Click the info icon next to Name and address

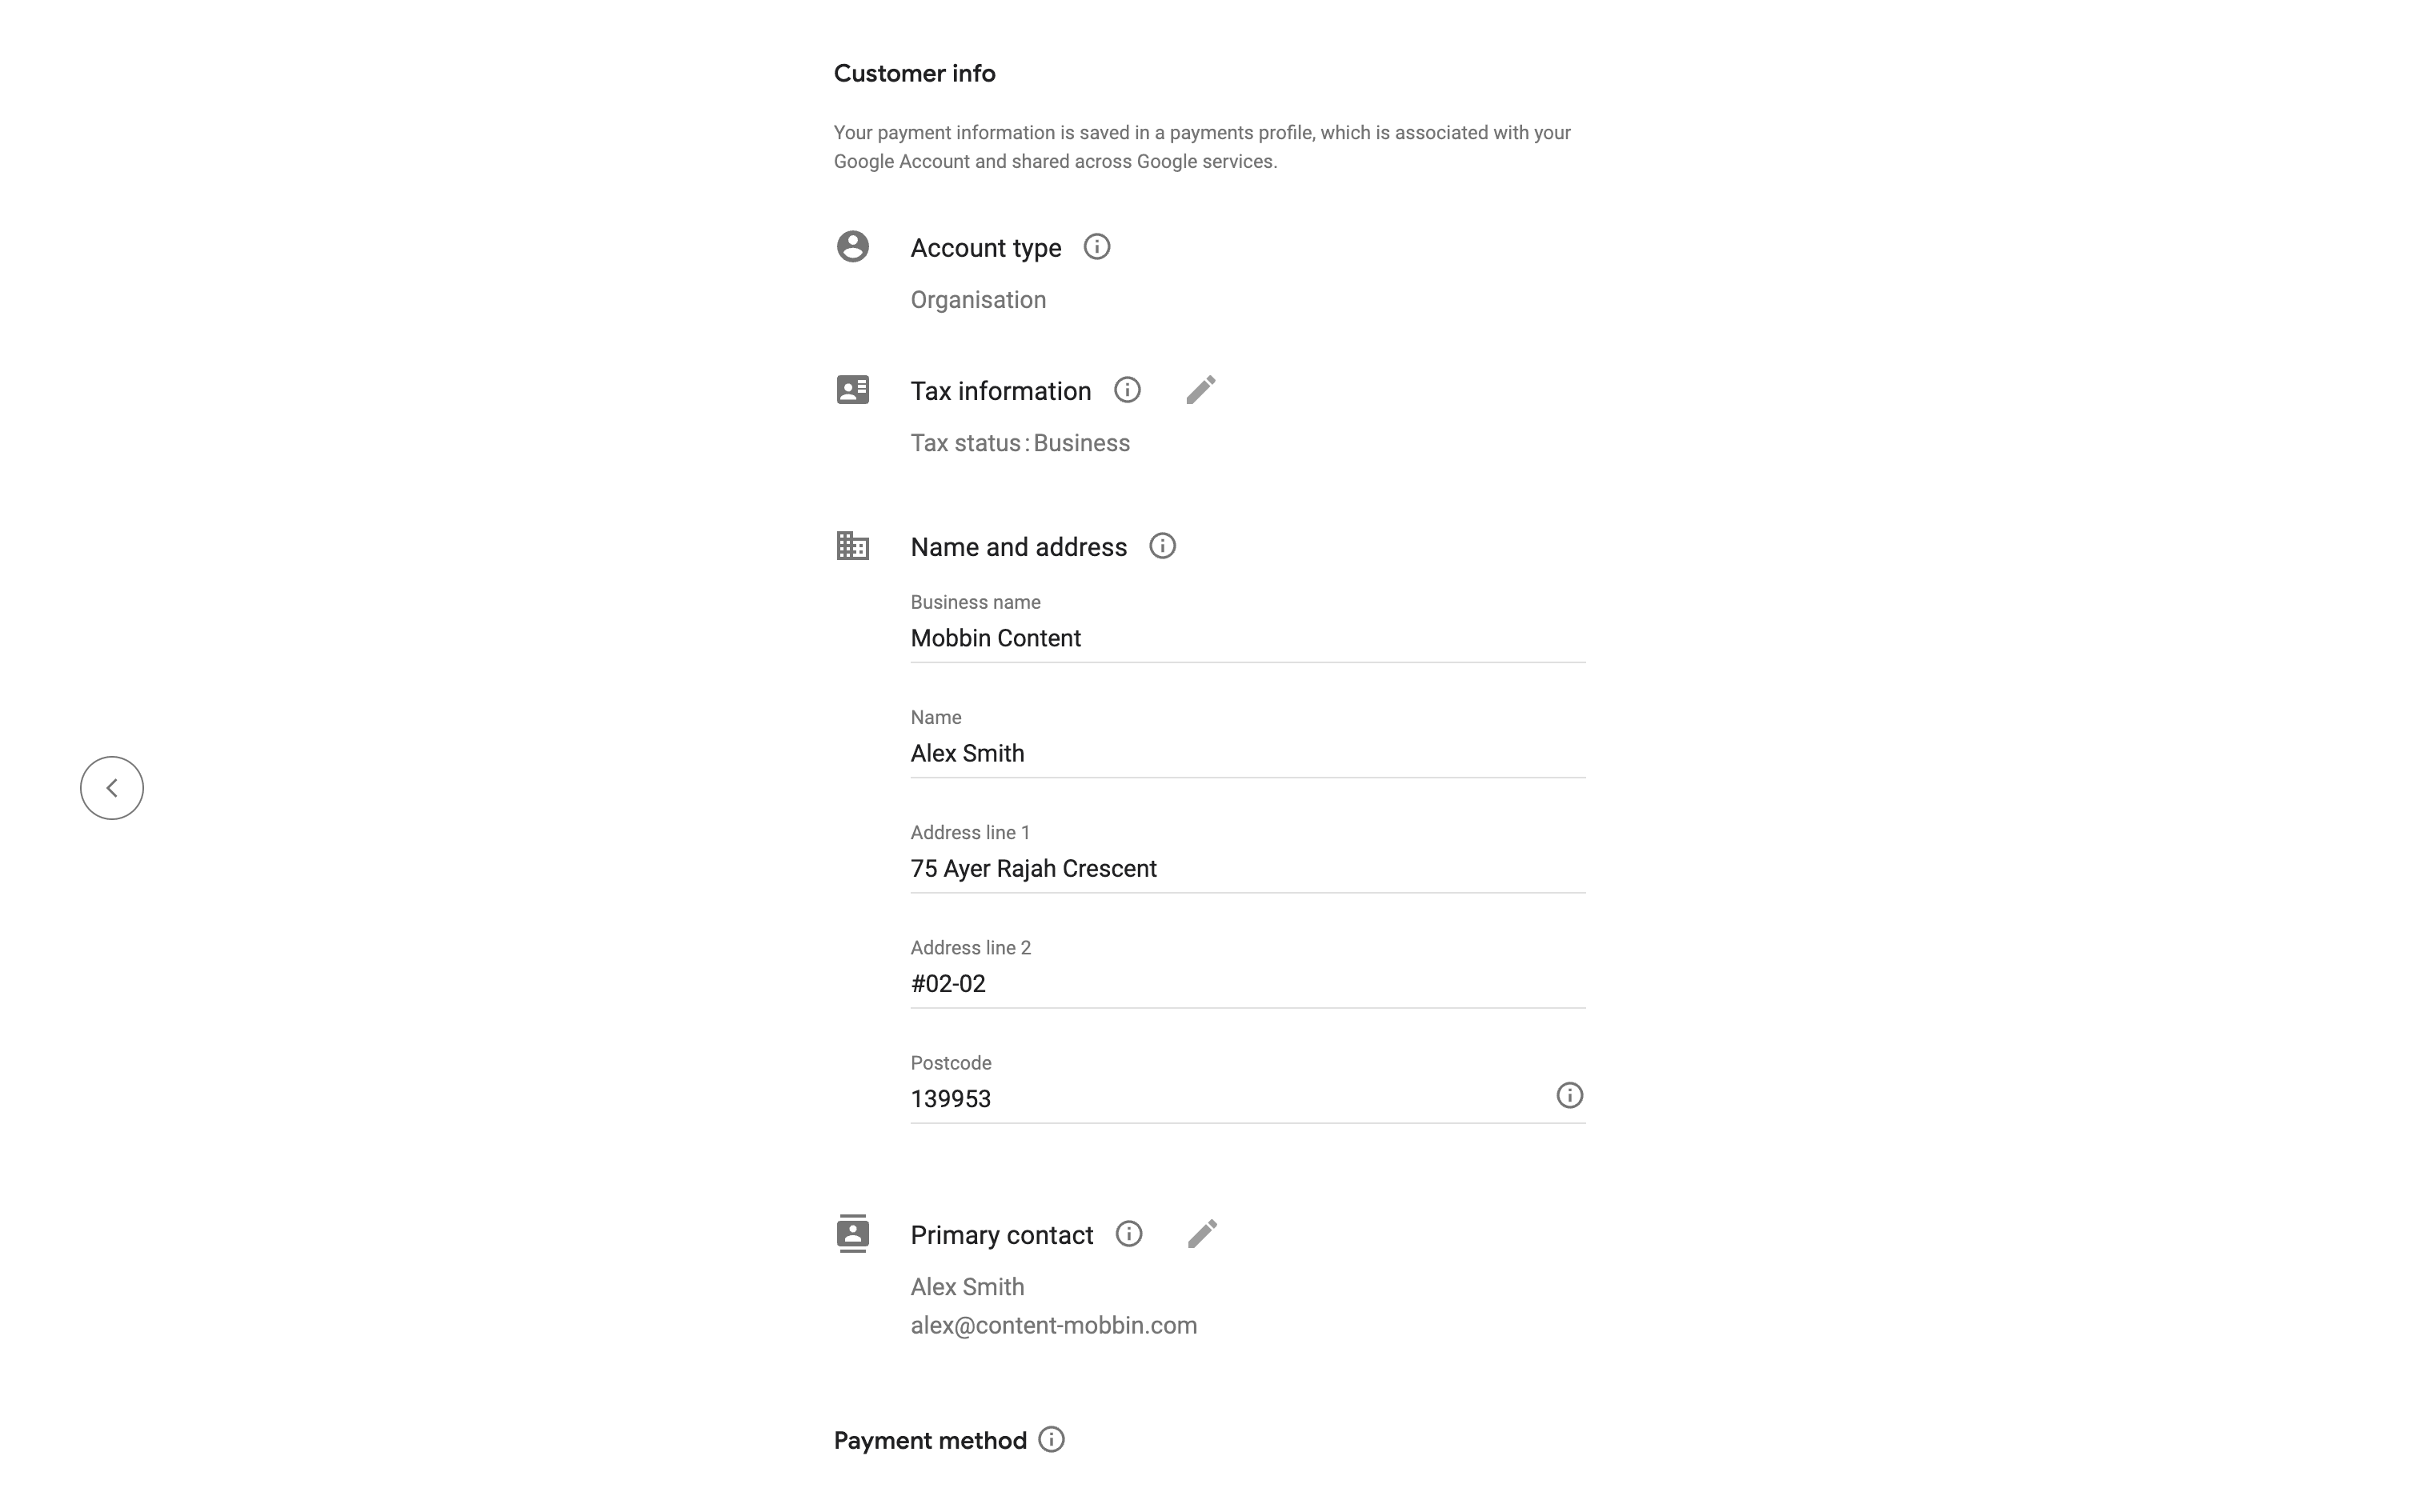click(1162, 546)
